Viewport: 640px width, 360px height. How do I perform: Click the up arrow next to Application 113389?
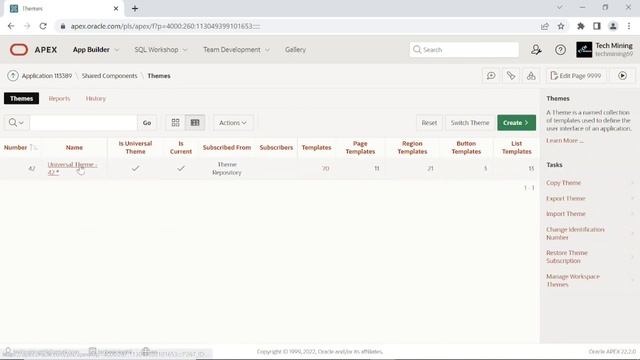pos(13,76)
